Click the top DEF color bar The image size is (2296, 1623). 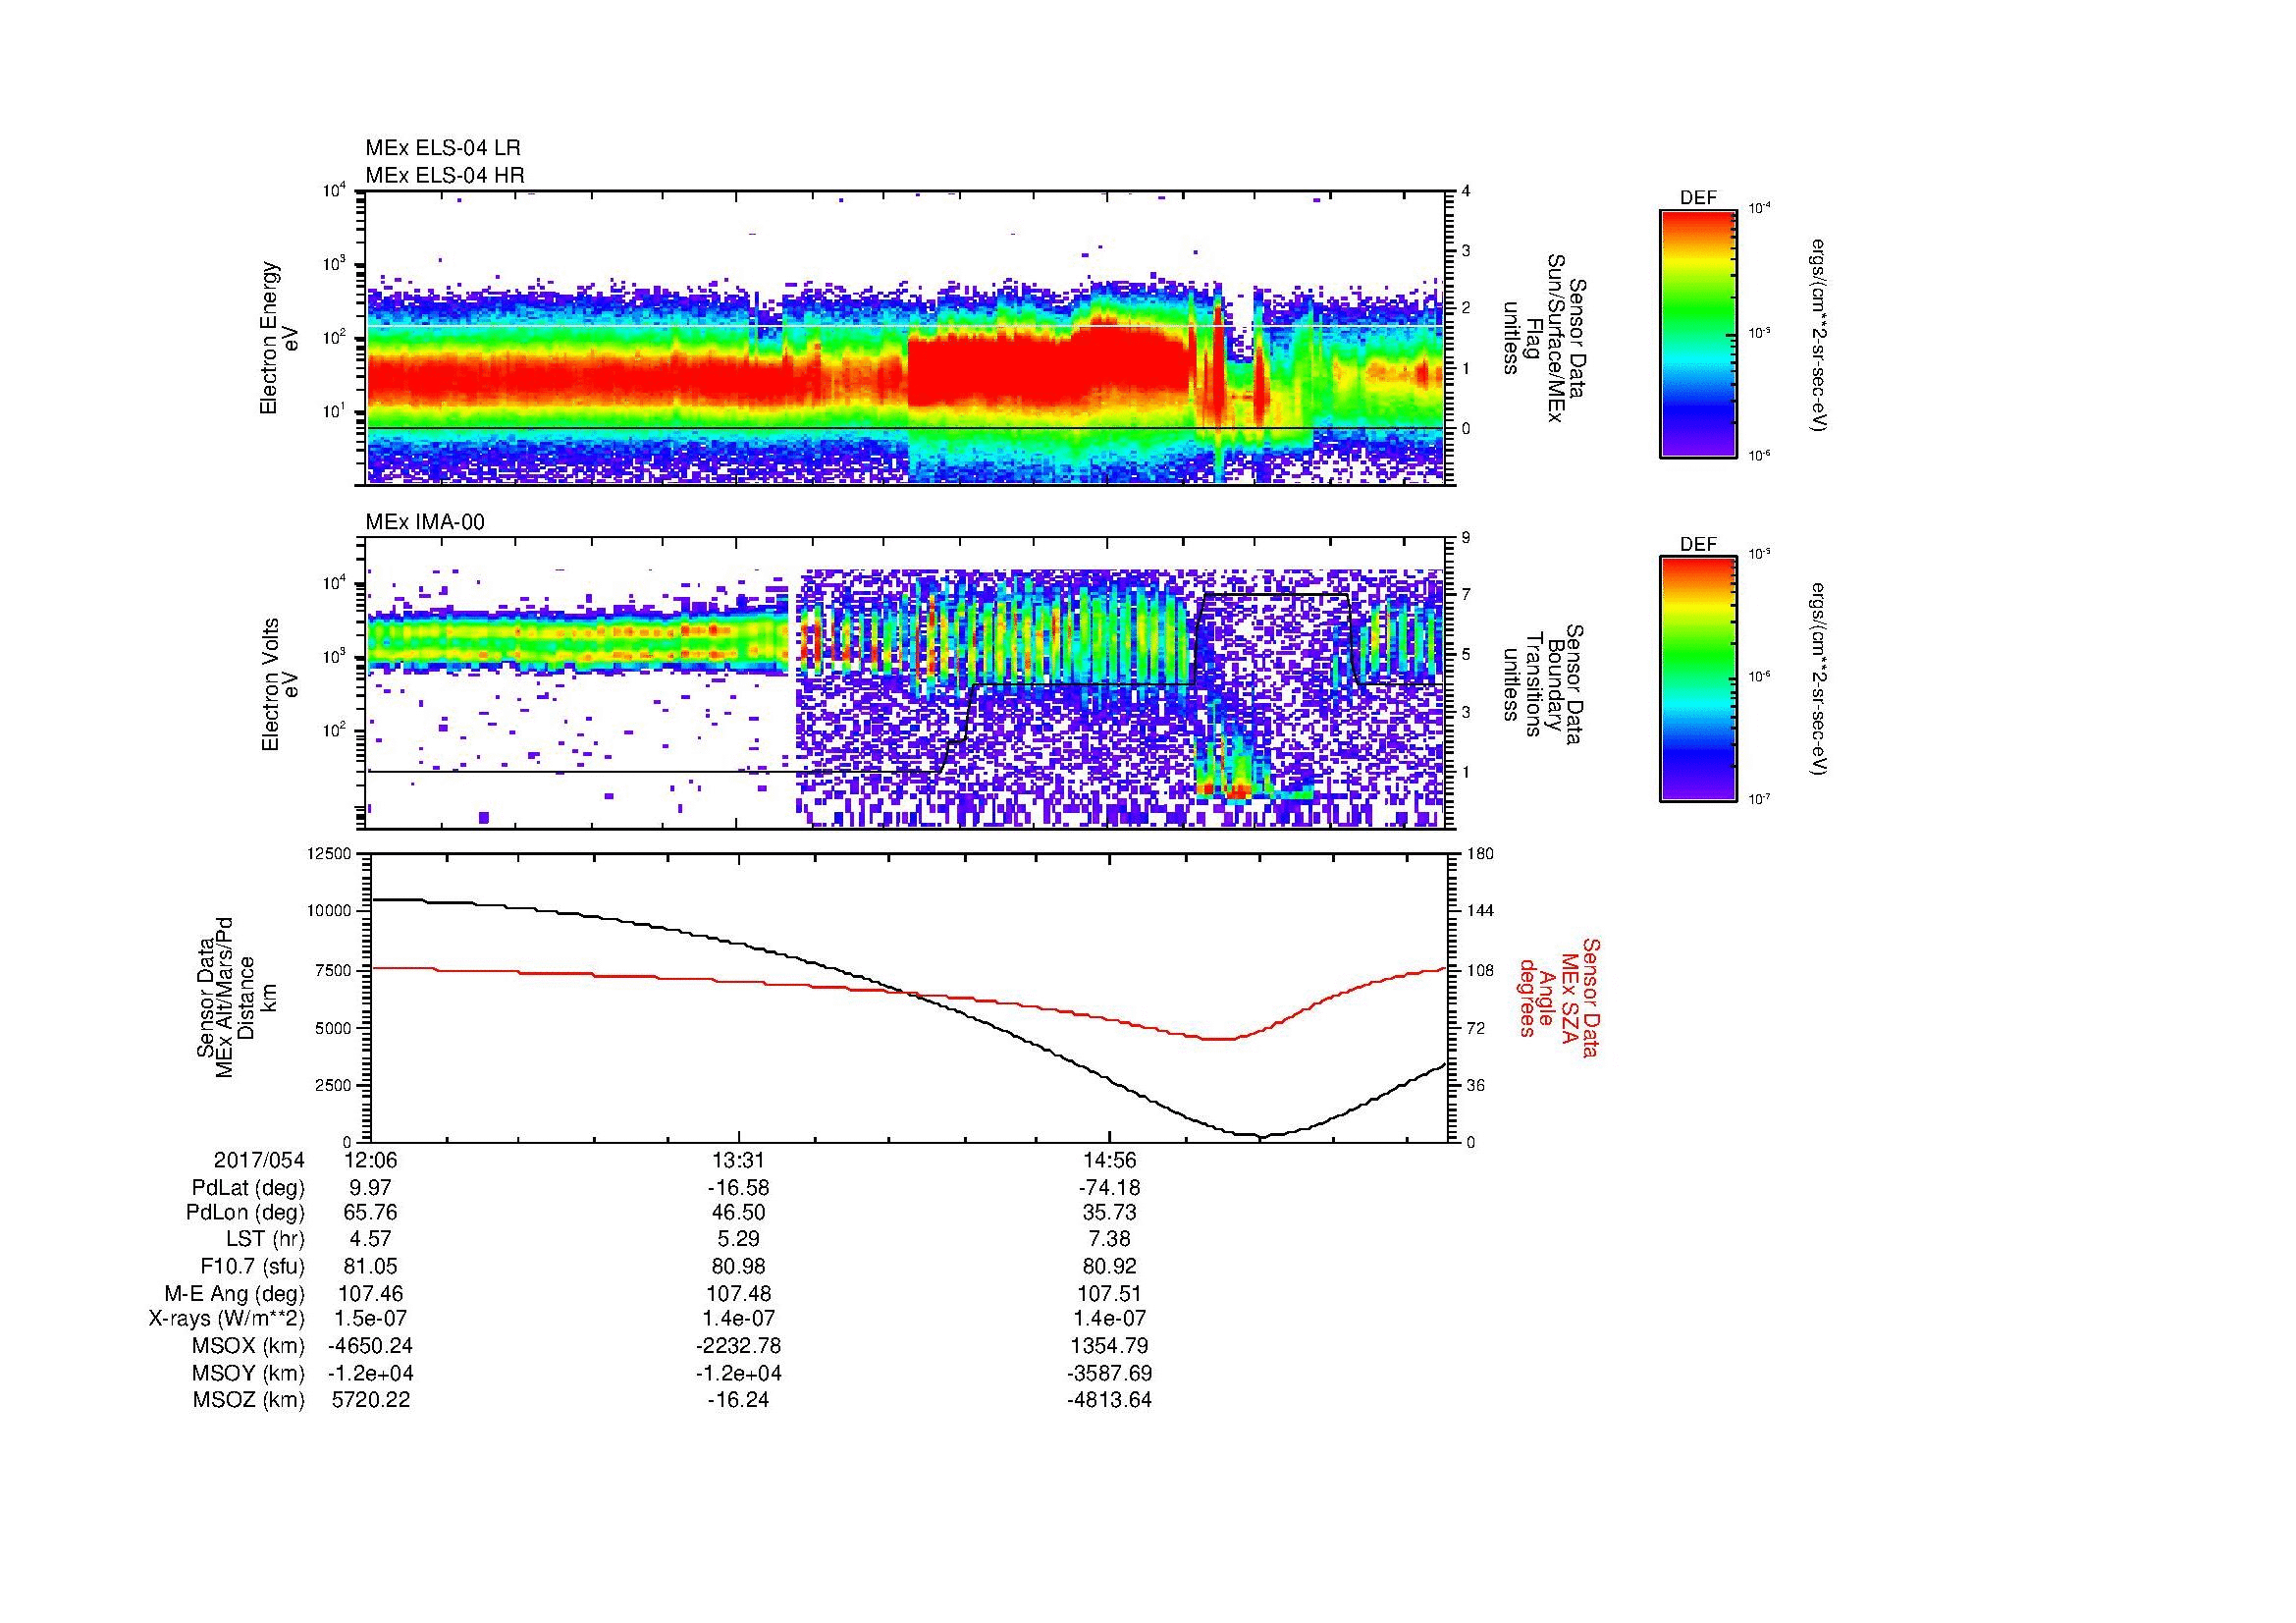click(x=1698, y=333)
